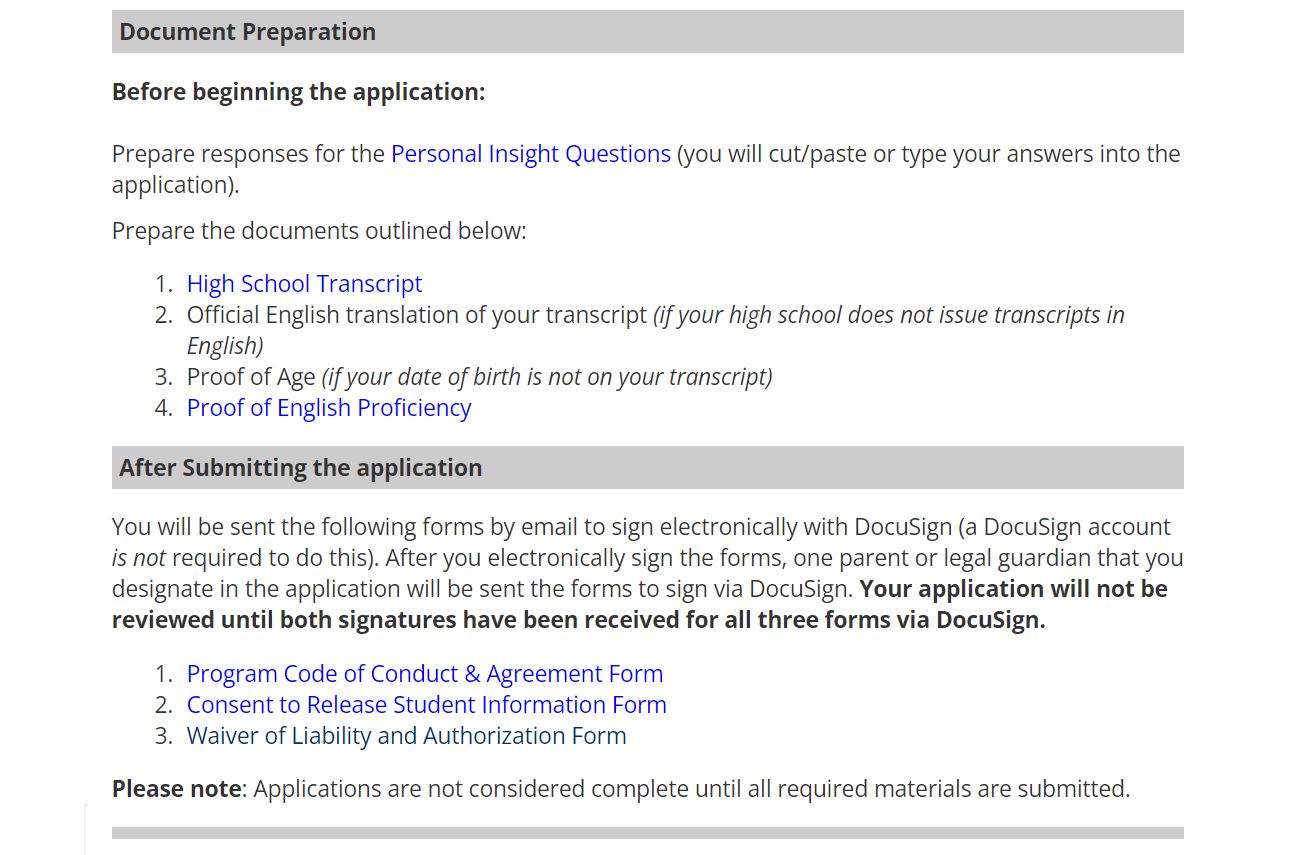Open Consent to Release Student Information Form
This screenshot has height=855, width=1305.
[426, 705]
